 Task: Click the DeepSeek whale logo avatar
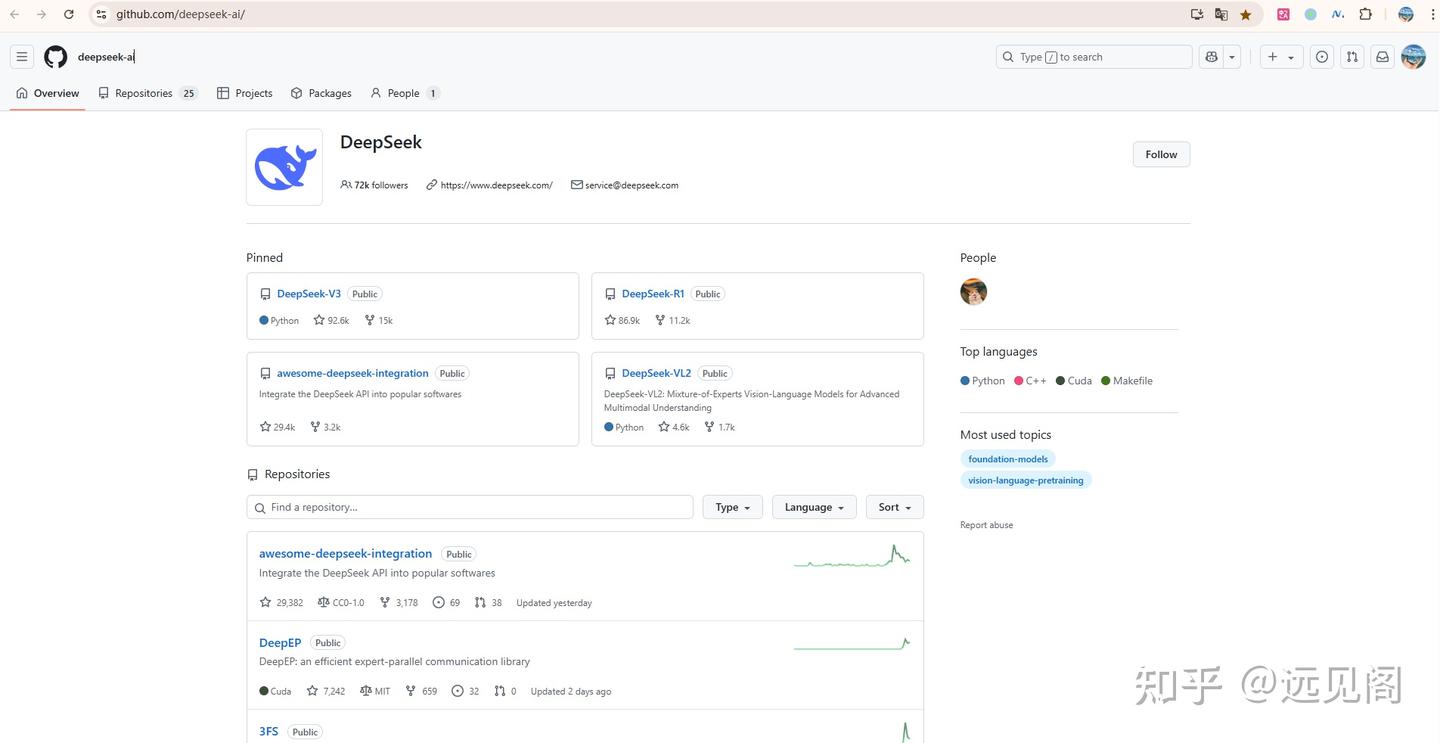click(x=285, y=167)
